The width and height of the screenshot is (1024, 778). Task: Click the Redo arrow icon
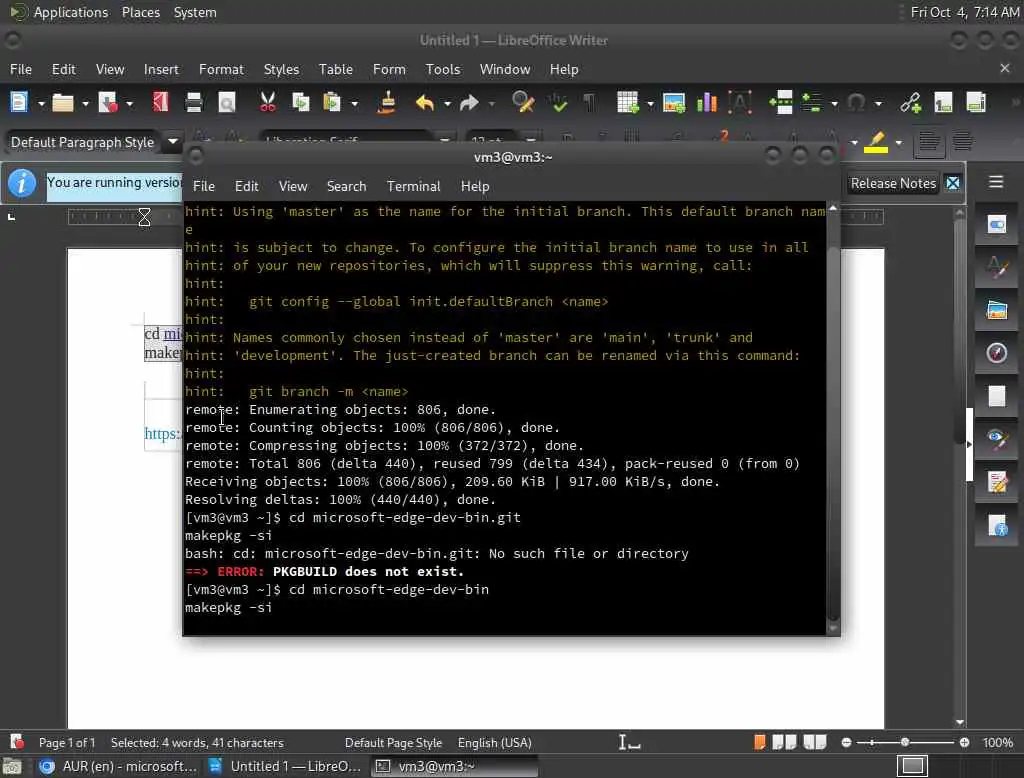469,103
